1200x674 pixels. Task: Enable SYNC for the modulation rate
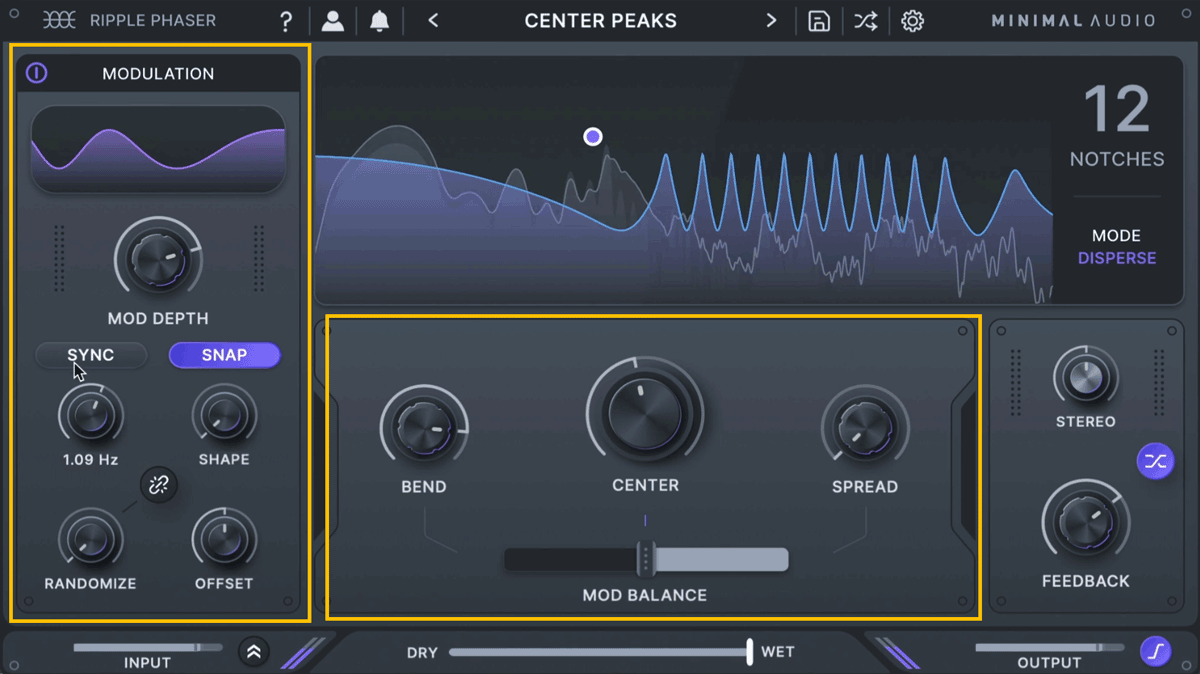pos(91,355)
